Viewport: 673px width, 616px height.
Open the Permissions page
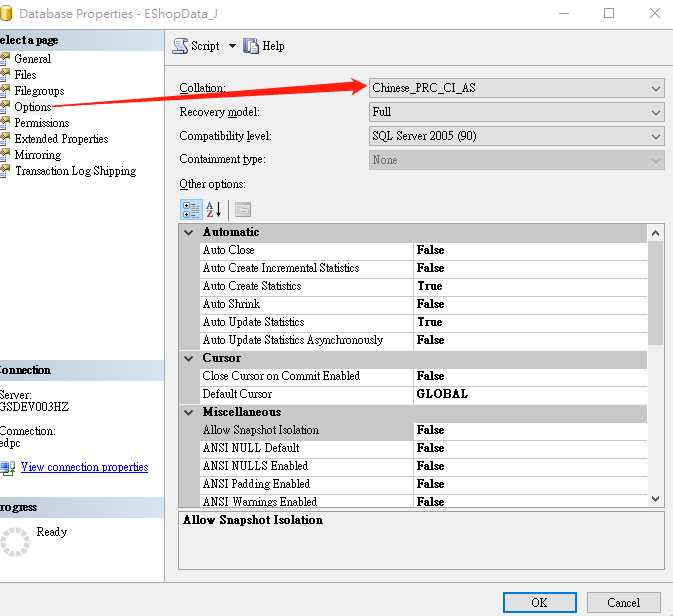pyautogui.click(x=42, y=123)
